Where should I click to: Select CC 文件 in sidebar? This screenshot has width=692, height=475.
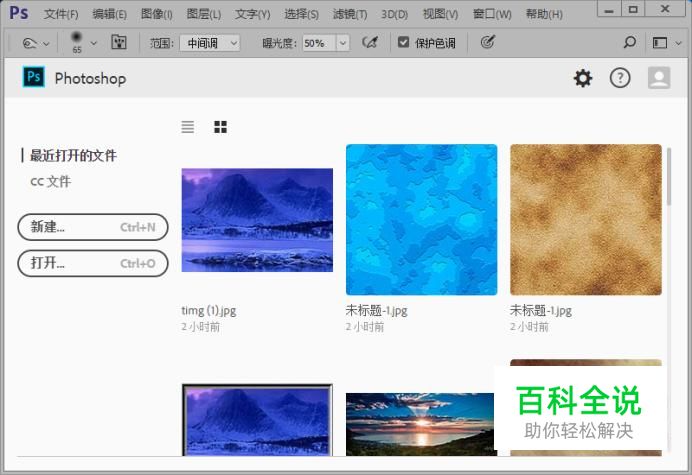pyautogui.click(x=50, y=181)
